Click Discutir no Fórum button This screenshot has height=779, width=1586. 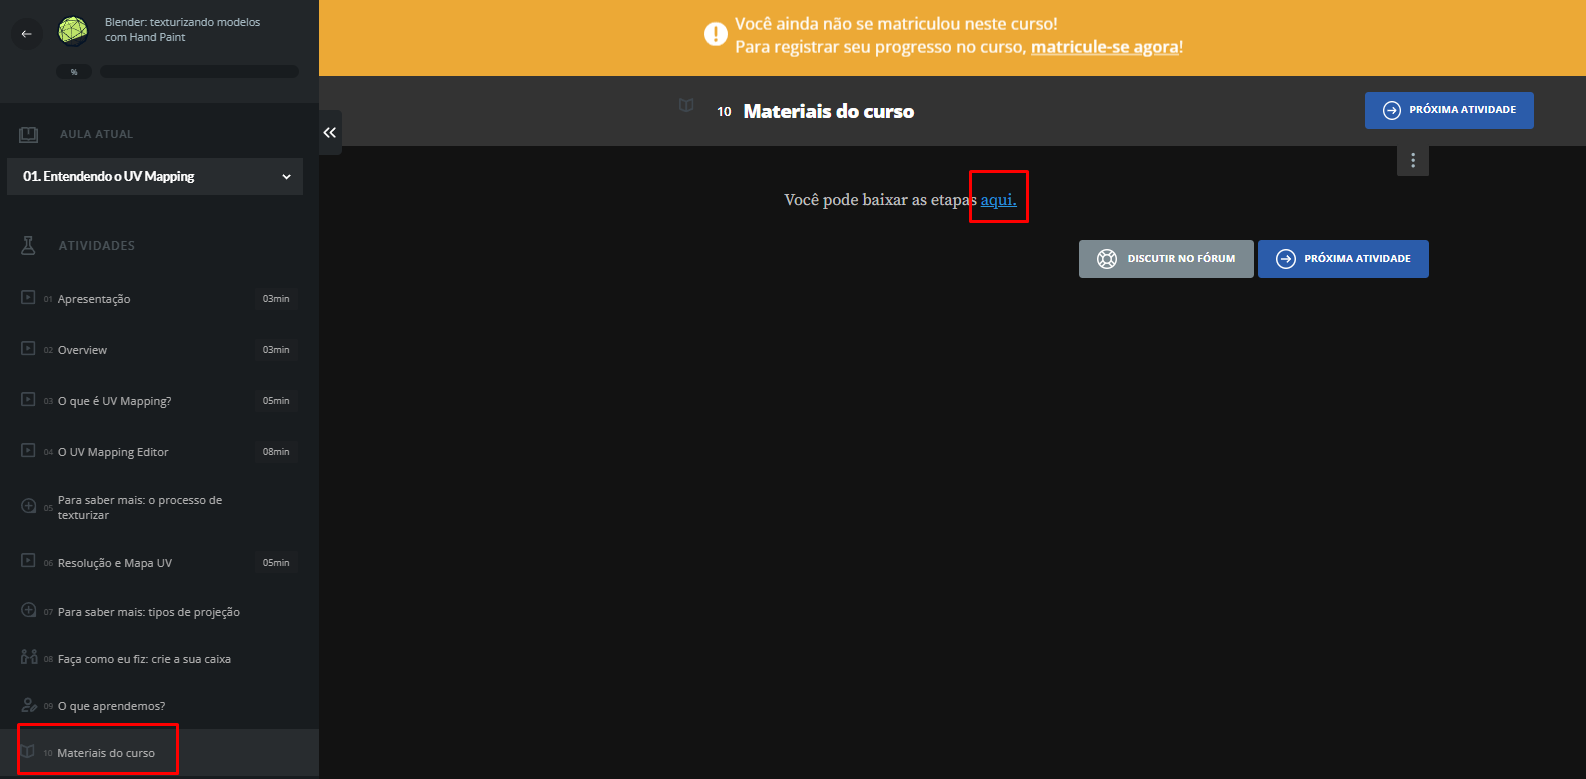pyautogui.click(x=1166, y=259)
